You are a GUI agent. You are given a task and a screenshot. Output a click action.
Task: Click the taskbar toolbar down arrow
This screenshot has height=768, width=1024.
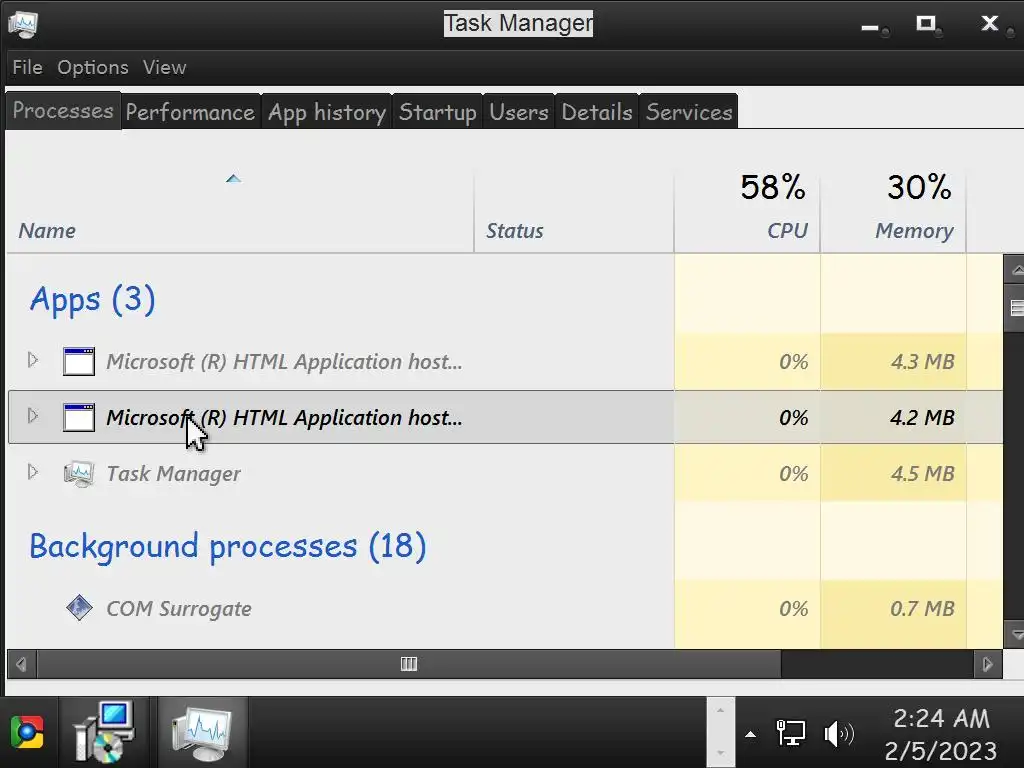[x=720, y=752]
